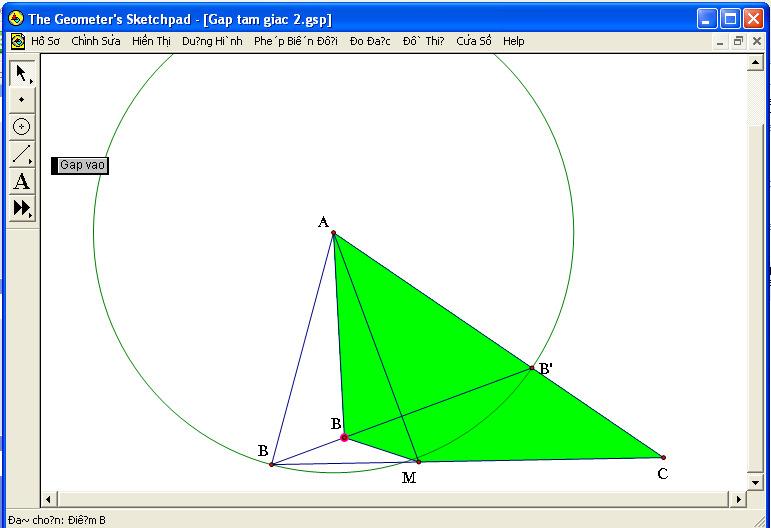771x528 pixels.
Task: Restore the inner document window
Action: point(738,42)
